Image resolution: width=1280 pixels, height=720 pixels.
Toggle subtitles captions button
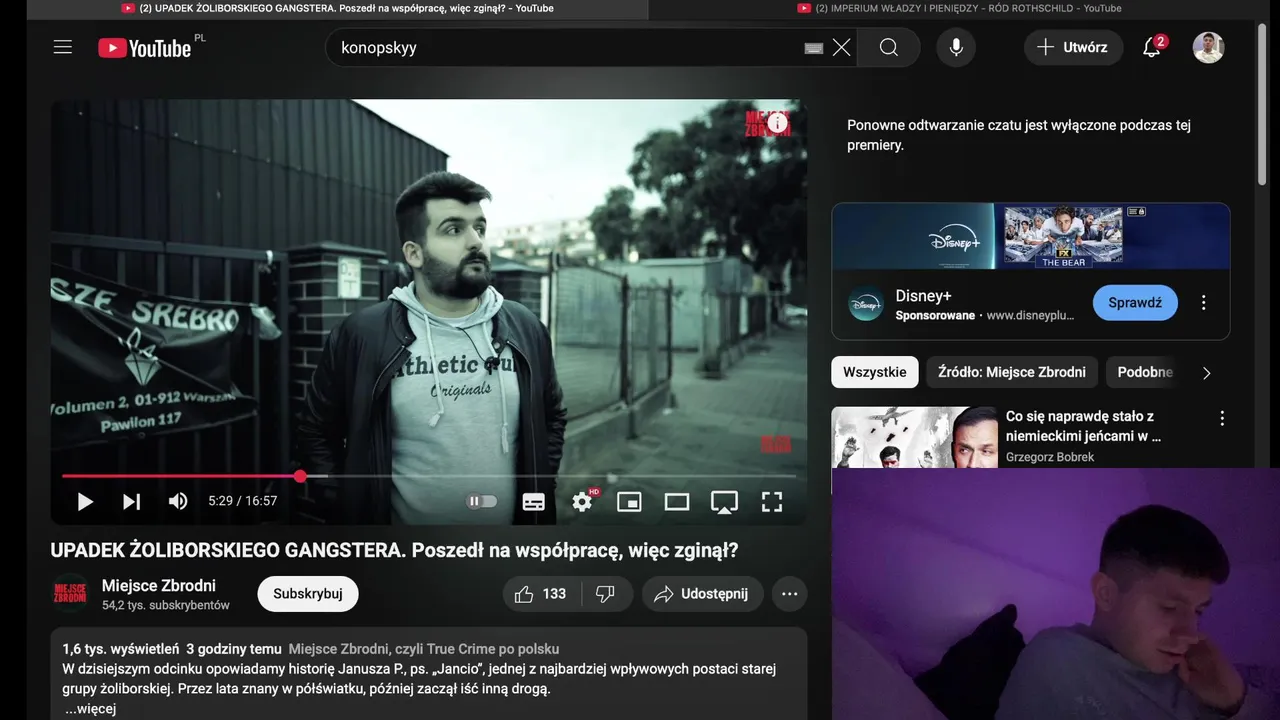coord(534,502)
